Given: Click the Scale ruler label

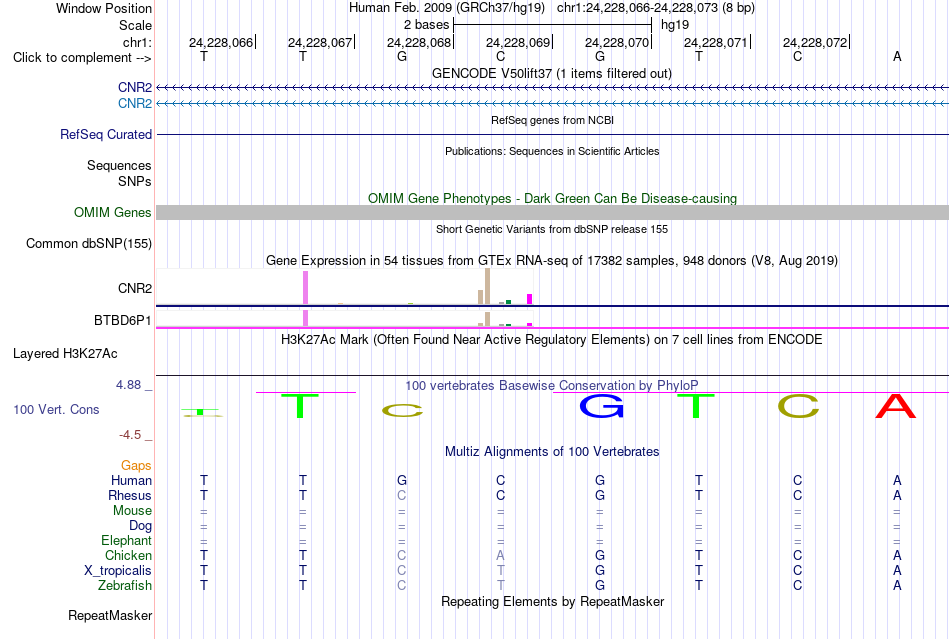Looking at the screenshot, I should (x=135, y=25).
